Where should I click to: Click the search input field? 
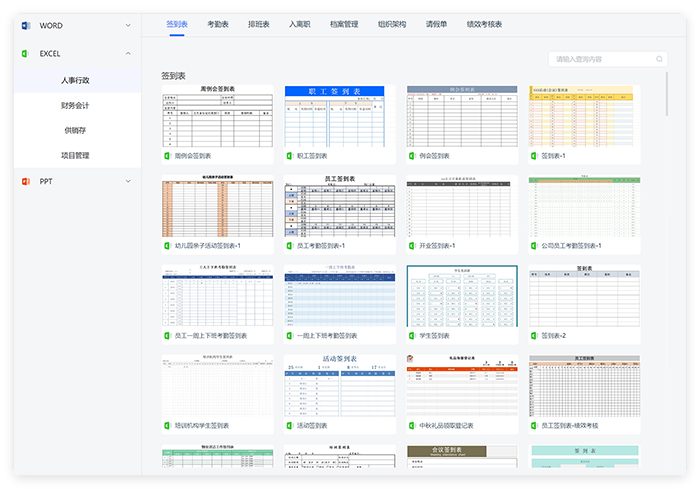[x=600, y=60]
